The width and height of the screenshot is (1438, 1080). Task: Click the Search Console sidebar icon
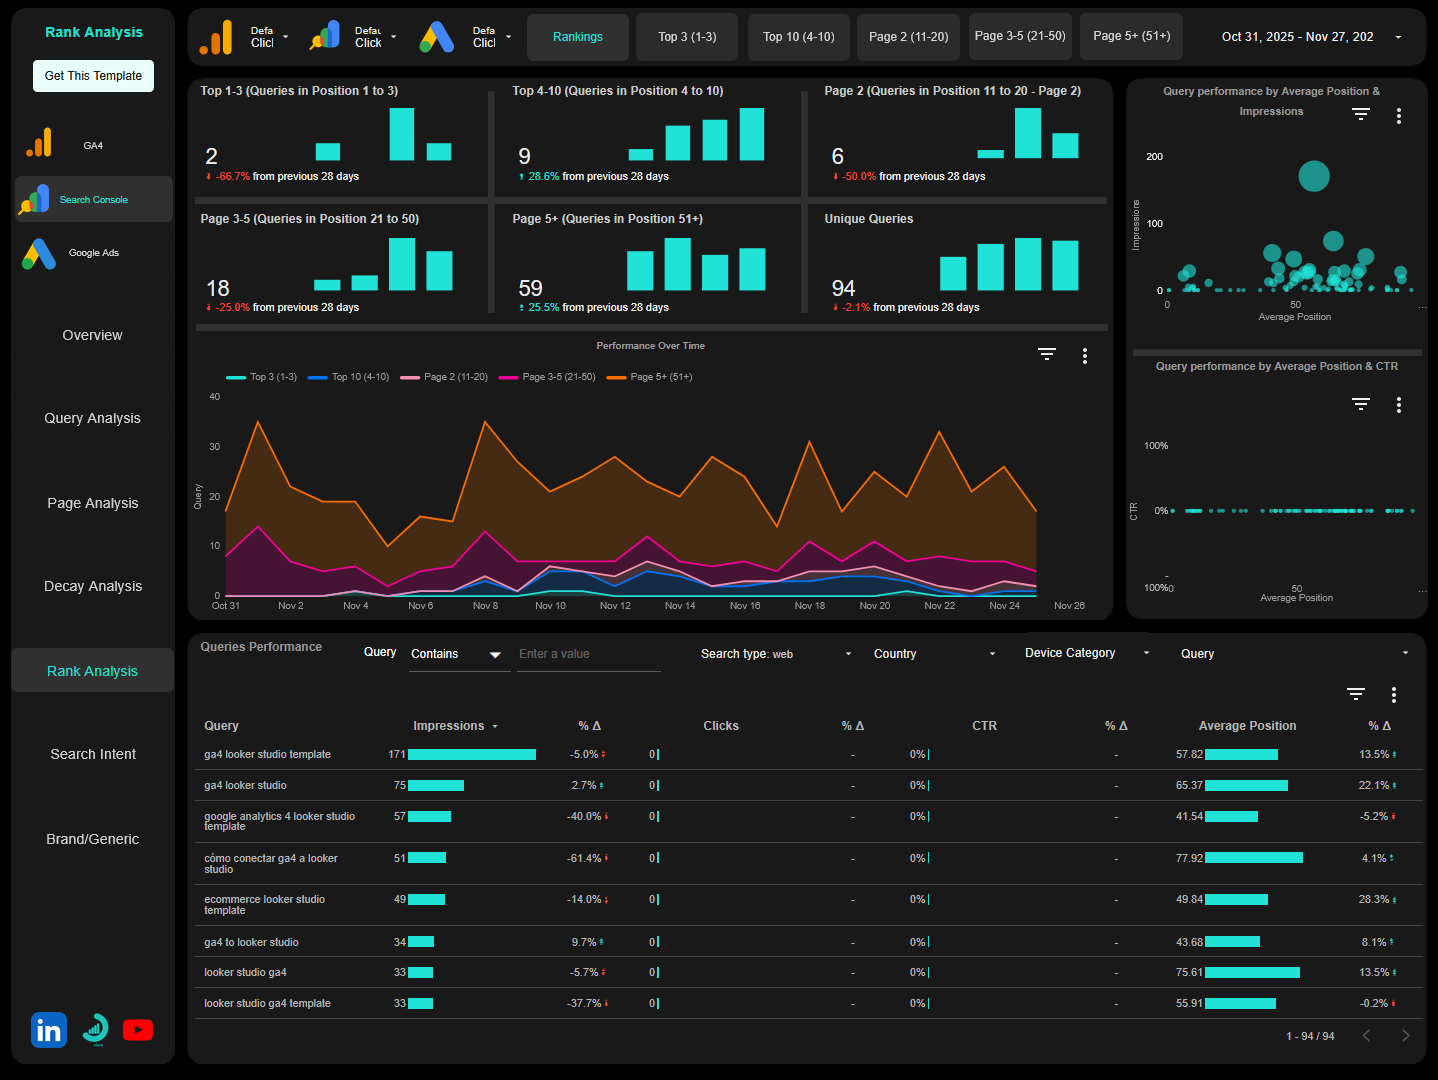[34, 199]
